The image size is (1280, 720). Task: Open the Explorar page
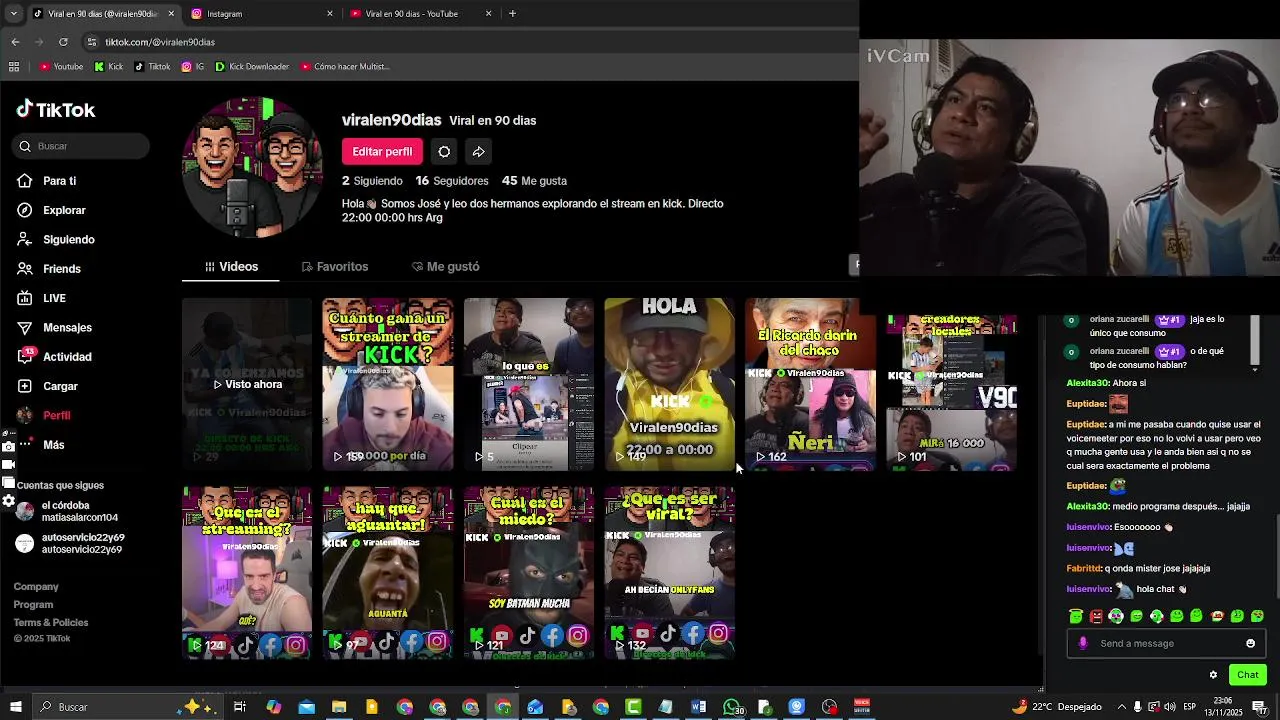[x=51, y=210]
